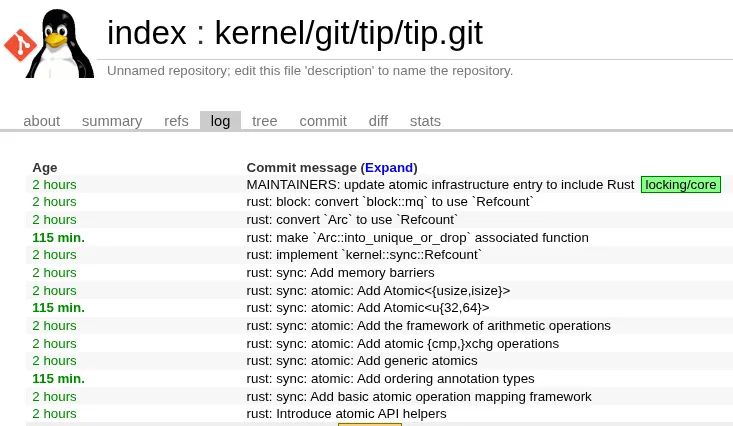Select the log tab
This screenshot has height=426, width=733.
(220, 121)
